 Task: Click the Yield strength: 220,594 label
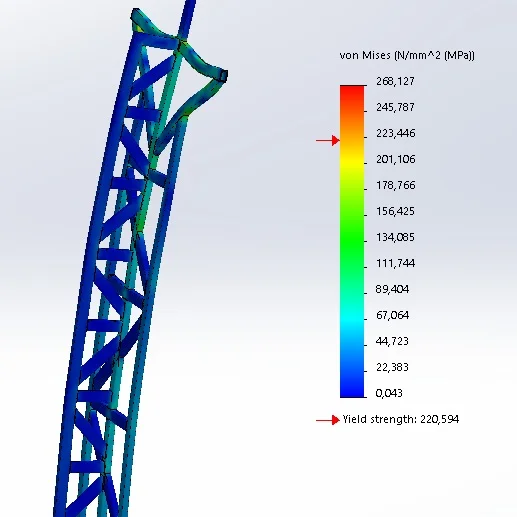(401, 419)
